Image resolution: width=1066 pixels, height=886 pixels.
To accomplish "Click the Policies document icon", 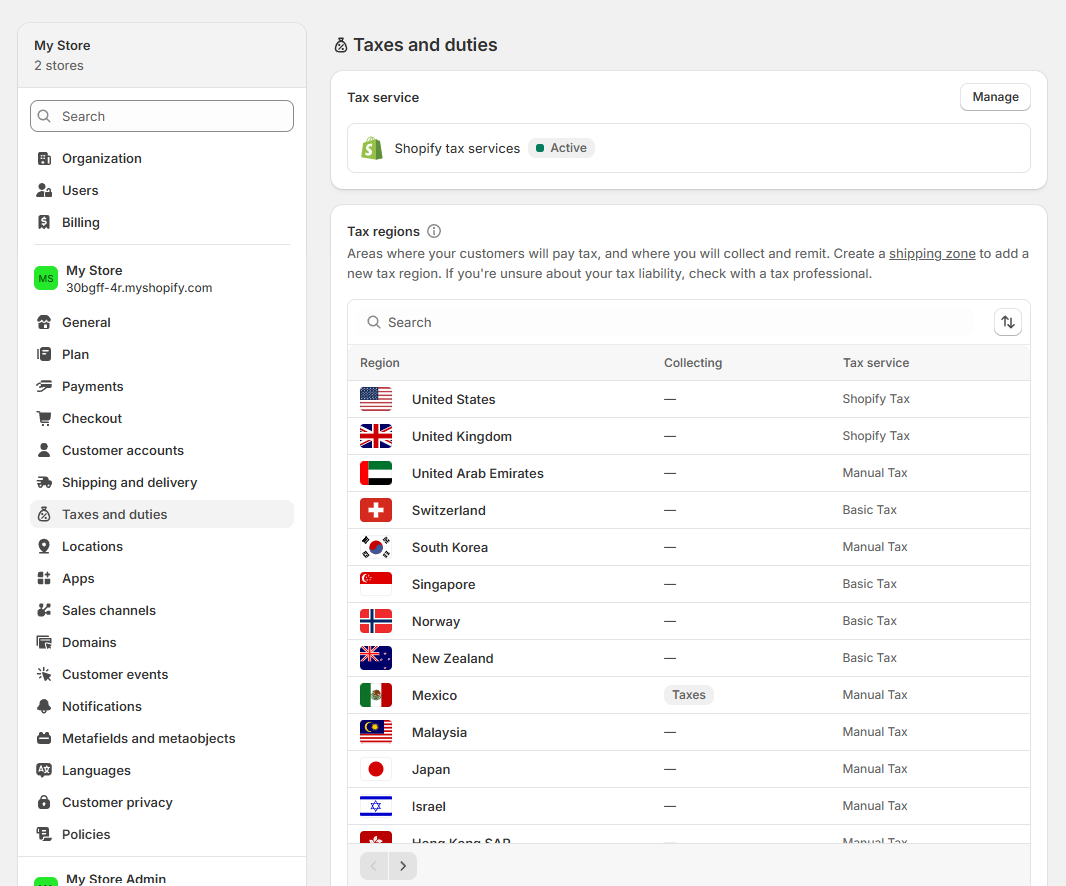I will click(x=44, y=834).
